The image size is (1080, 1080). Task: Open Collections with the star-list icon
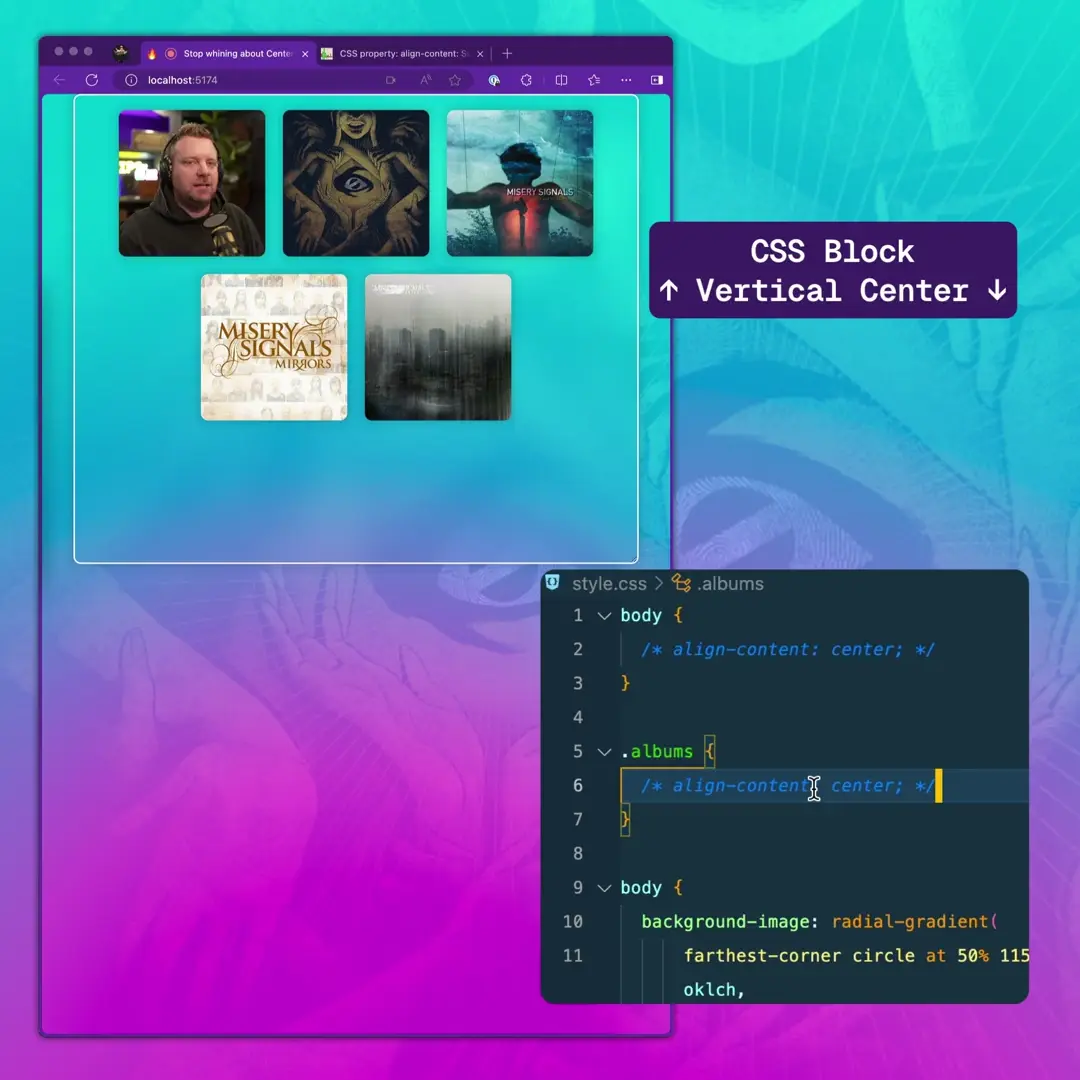(x=594, y=80)
